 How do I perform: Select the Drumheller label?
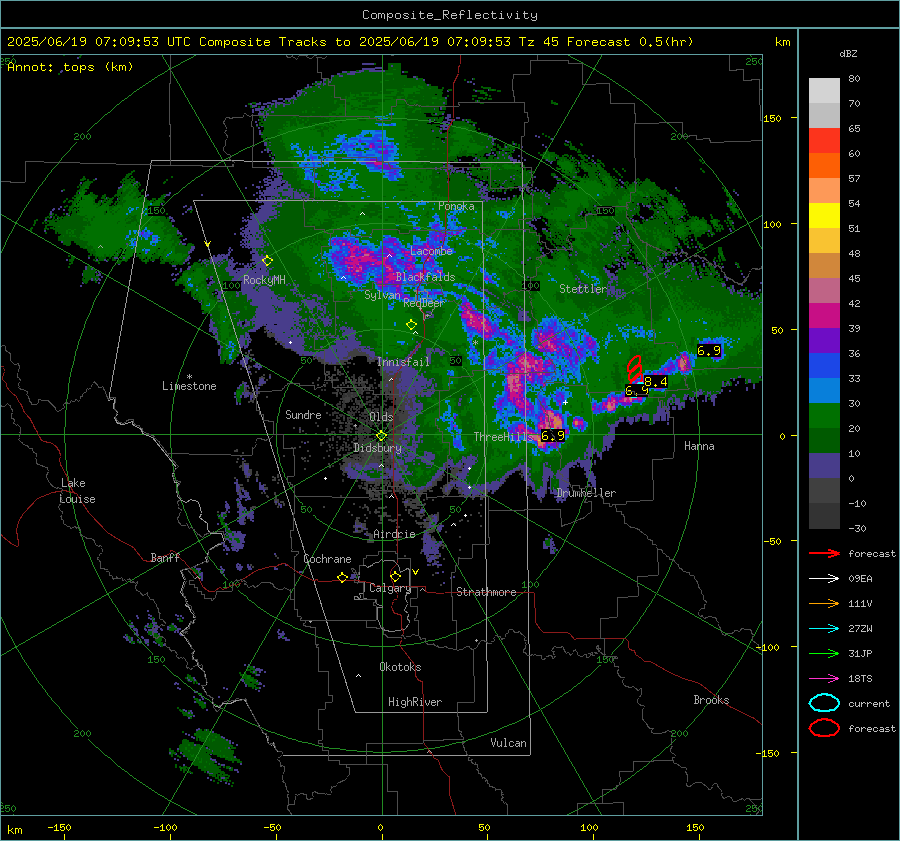586,493
